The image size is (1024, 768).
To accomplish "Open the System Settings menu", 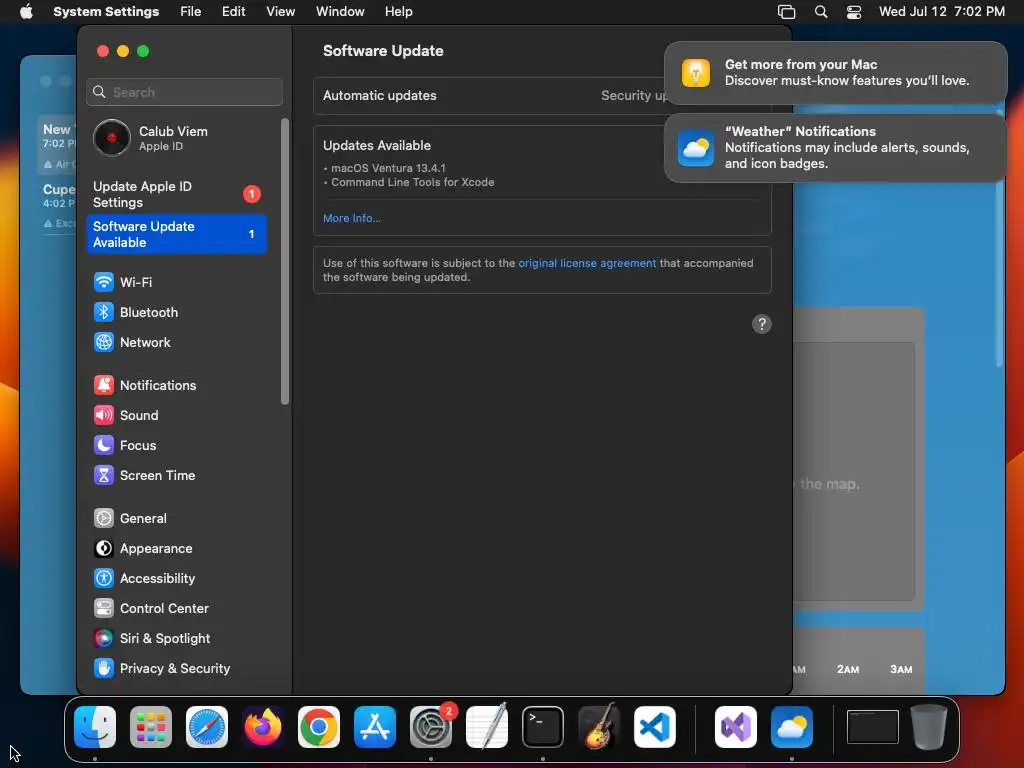I will click(106, 12).
